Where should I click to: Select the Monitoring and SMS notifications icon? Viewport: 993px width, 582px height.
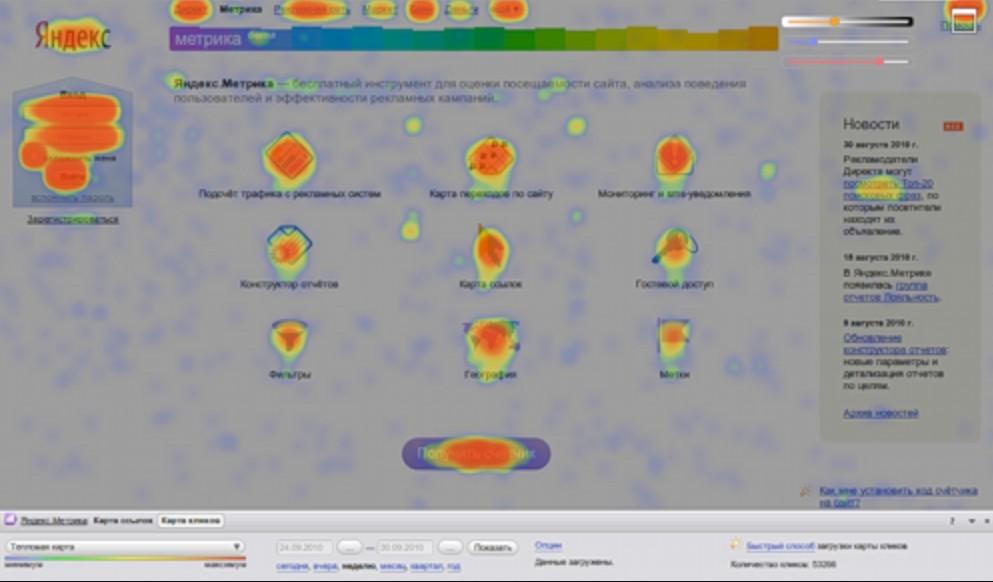(674, 156)
